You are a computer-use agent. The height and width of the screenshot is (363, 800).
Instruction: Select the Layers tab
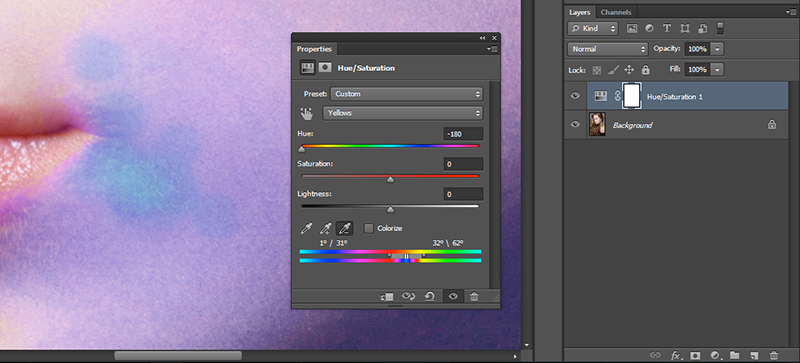pos(580,12)
